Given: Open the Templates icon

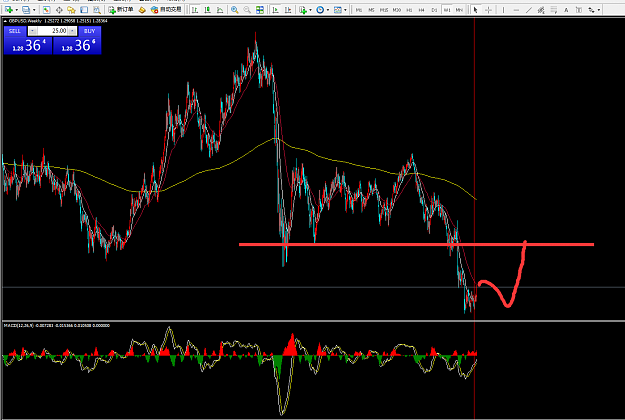Looking at the screenshot, I should [338, 10].
